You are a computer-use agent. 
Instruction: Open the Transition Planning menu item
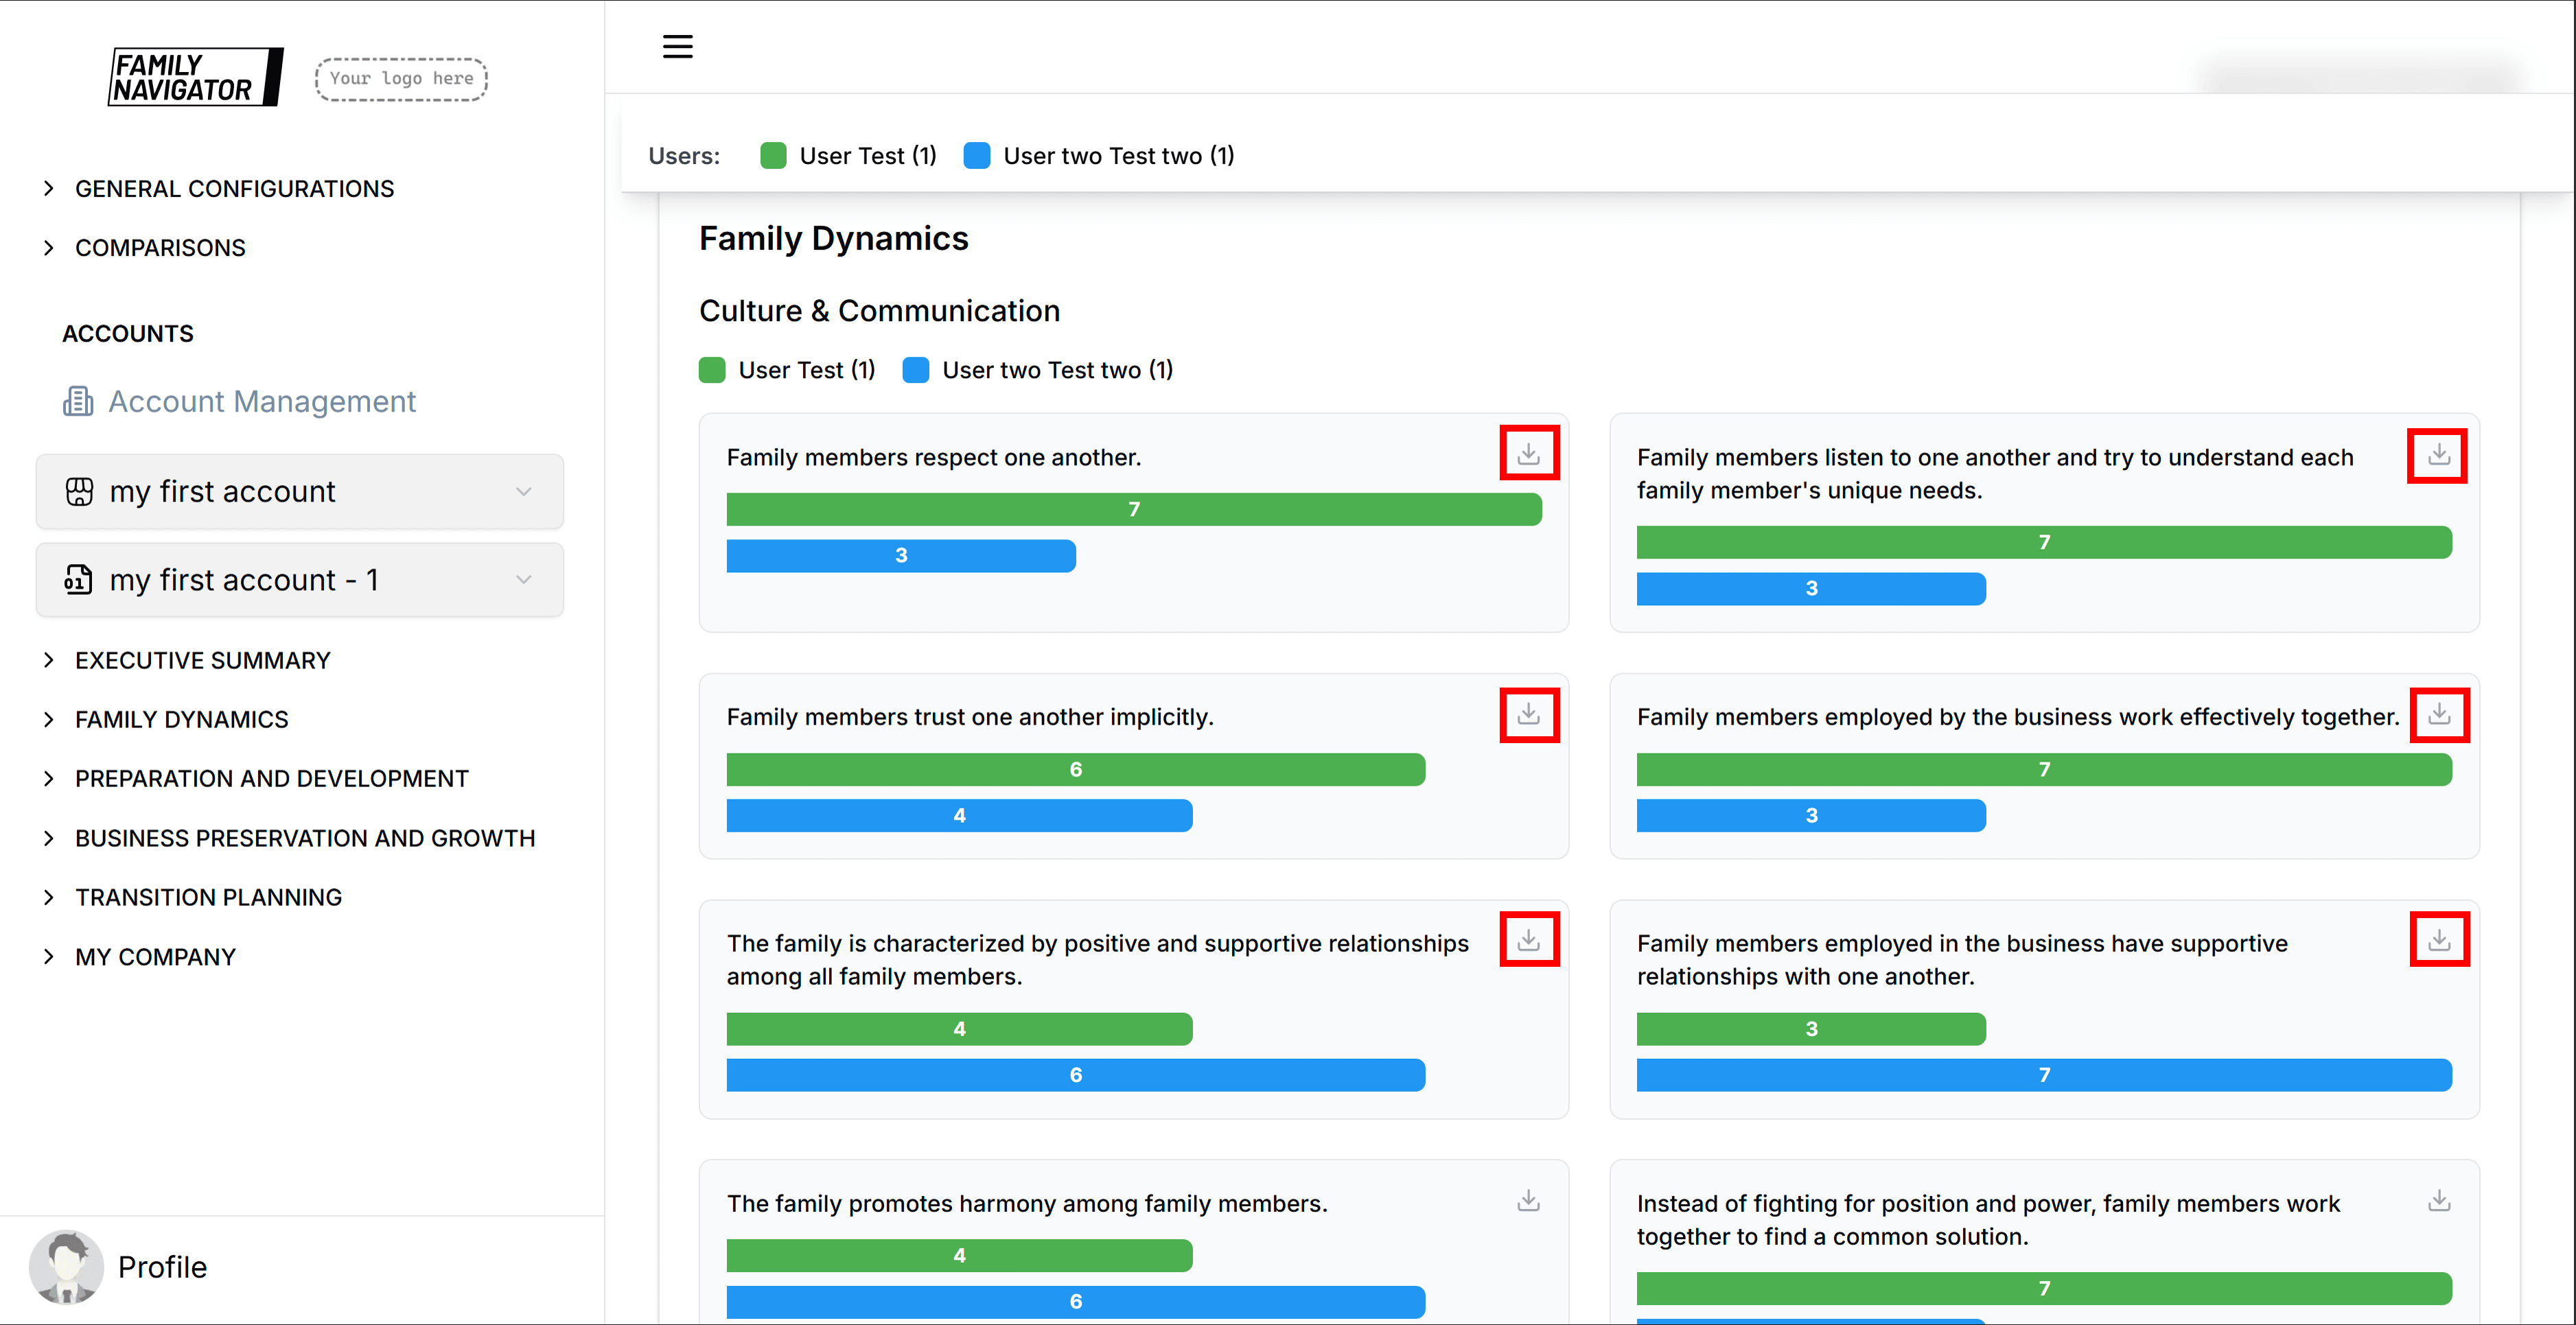(208, 897)
